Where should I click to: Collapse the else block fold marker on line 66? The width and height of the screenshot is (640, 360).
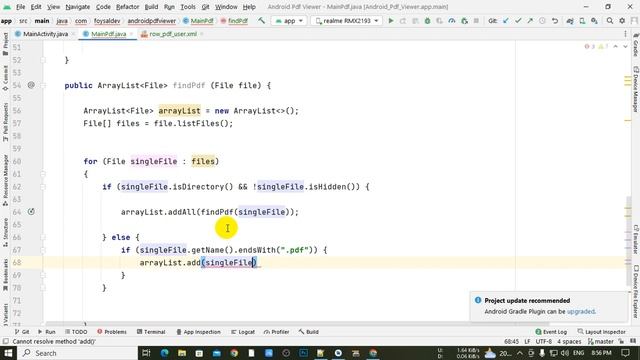43,237
